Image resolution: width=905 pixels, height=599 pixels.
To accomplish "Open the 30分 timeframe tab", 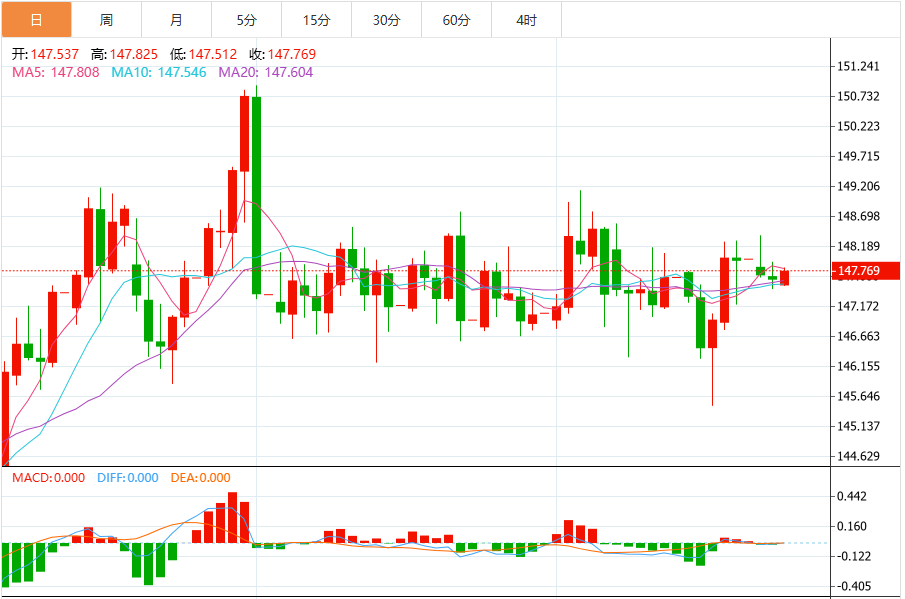I will click(387, 20).
